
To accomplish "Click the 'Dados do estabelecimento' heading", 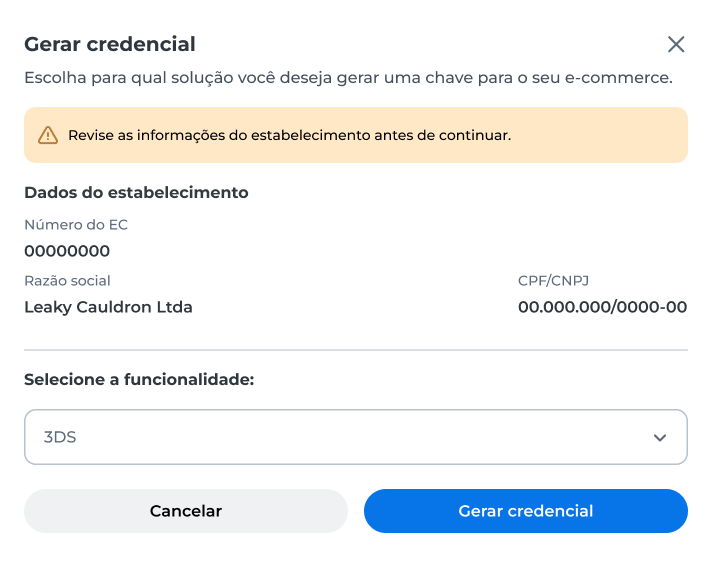I will click(136, 193).
